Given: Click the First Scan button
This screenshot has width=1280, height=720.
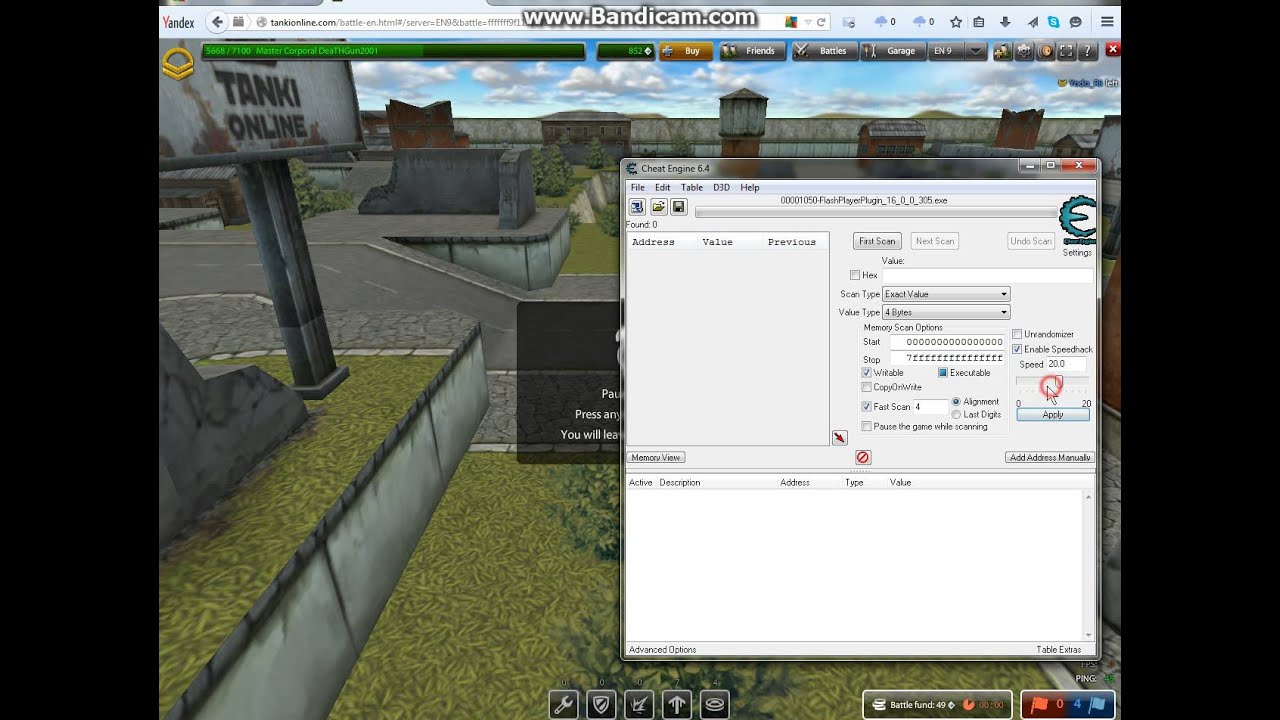Looking at the screenshot, I should 877,241.
